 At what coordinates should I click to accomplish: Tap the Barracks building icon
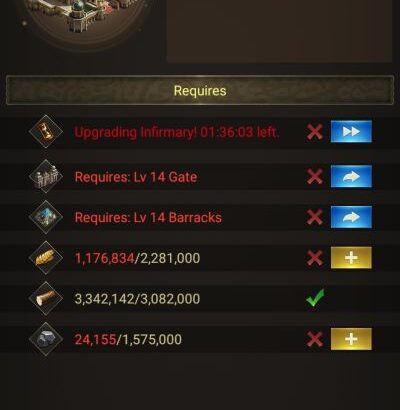(46, 217)
